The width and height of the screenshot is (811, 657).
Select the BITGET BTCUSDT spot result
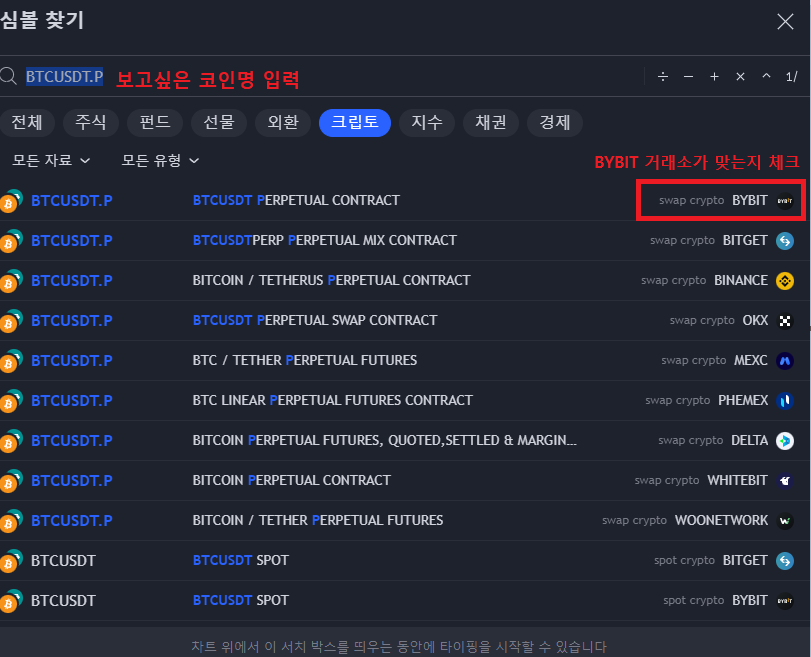(x=400, y=560)
